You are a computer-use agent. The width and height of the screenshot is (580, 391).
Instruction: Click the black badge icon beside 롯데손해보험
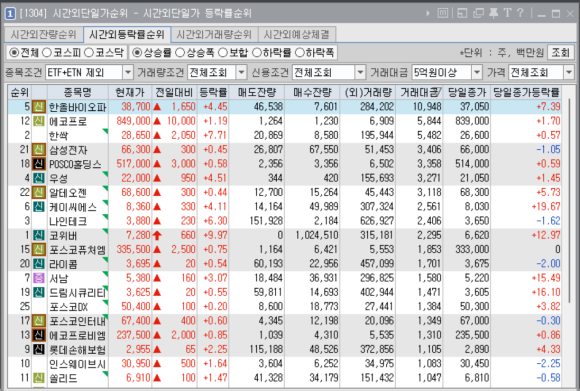tap(39, 349)
